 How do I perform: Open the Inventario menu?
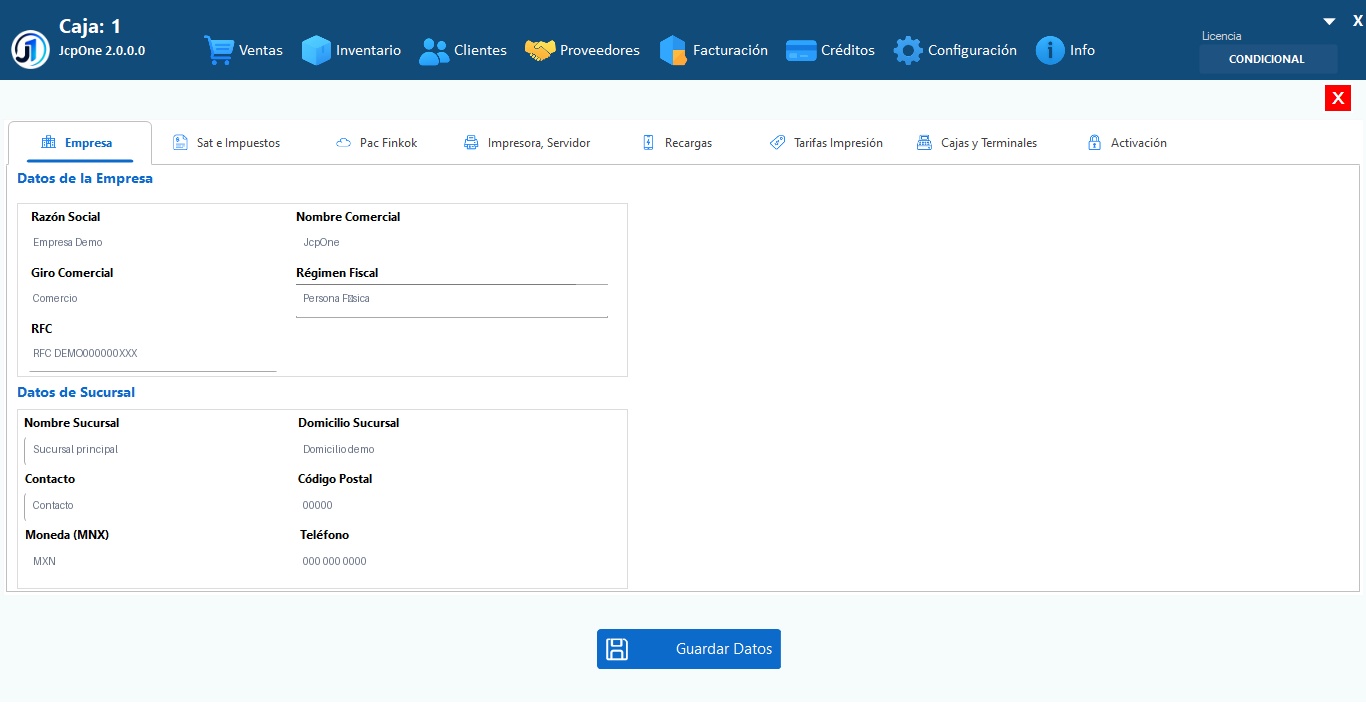pos(351,50)
